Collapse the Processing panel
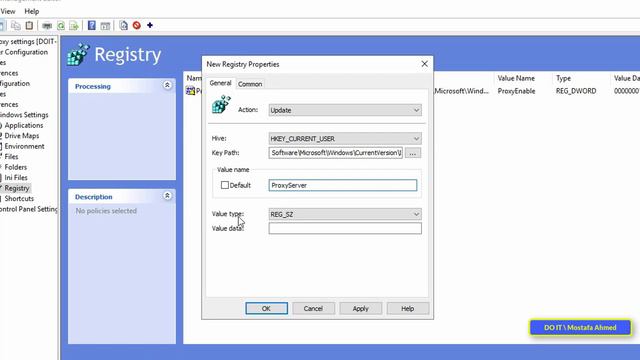The image size is (640, 360). point(167,85)
